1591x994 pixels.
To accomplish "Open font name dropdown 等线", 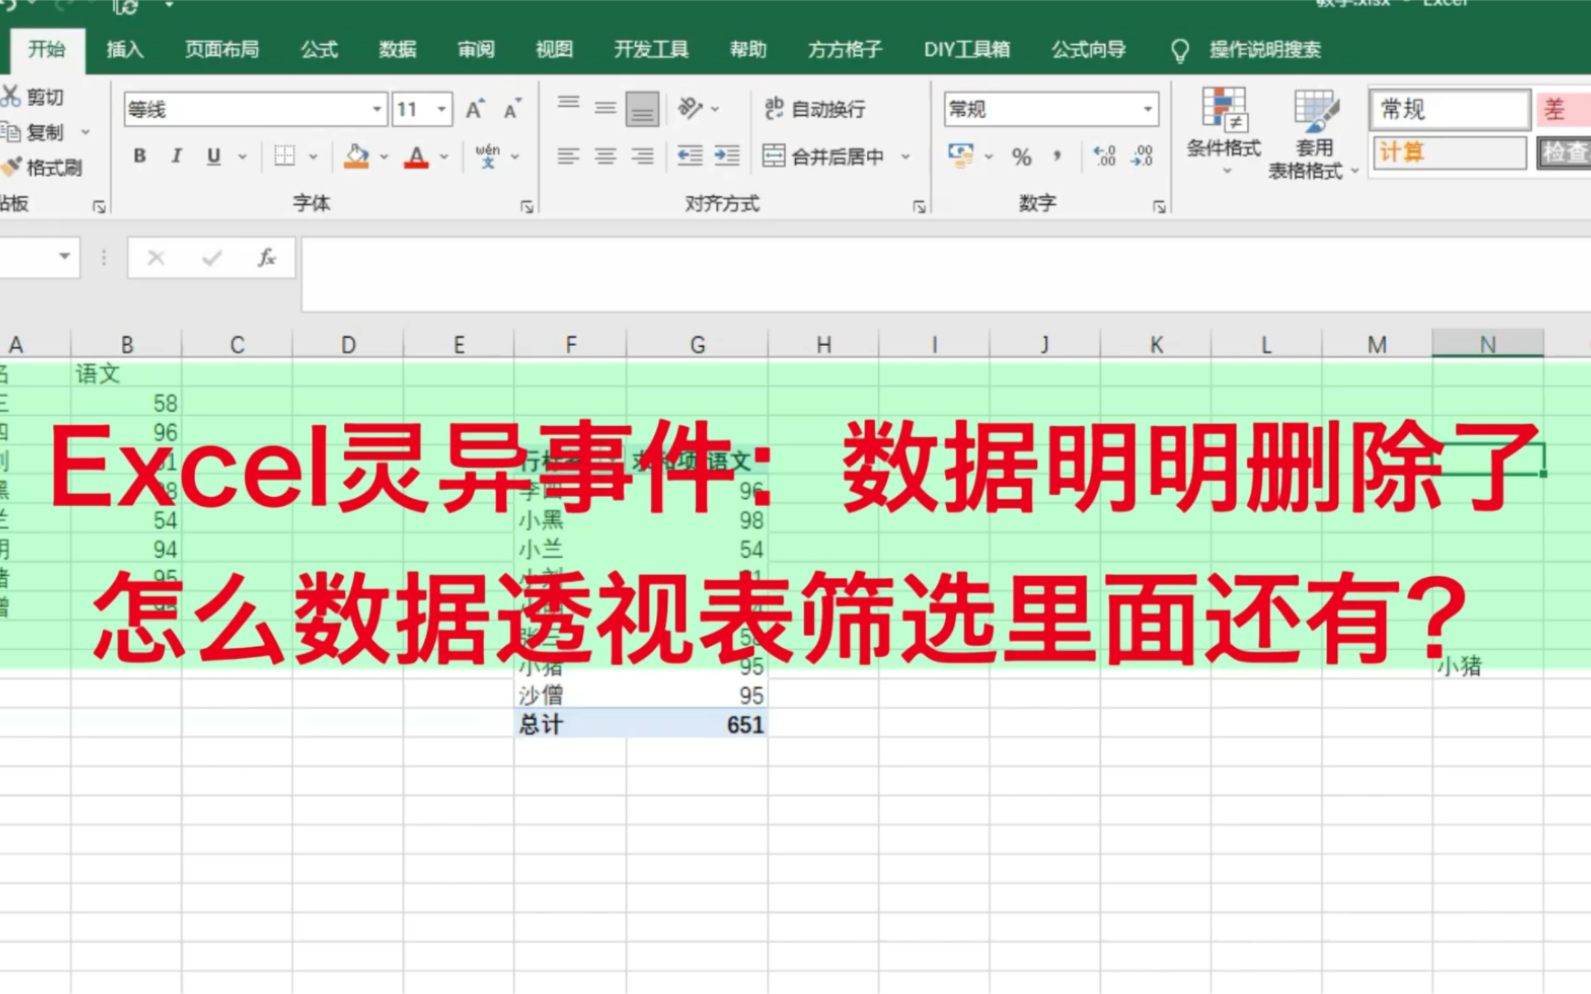I will coord(377,109).
